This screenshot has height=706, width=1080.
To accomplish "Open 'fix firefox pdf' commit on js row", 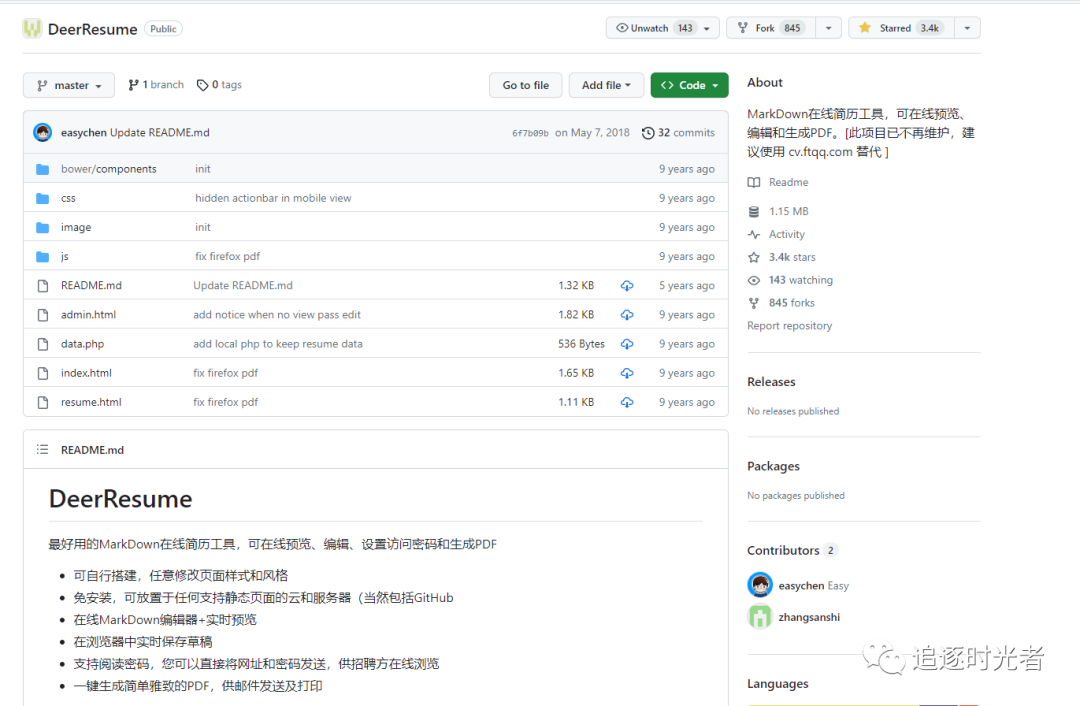I will click(x=227, y=256).
